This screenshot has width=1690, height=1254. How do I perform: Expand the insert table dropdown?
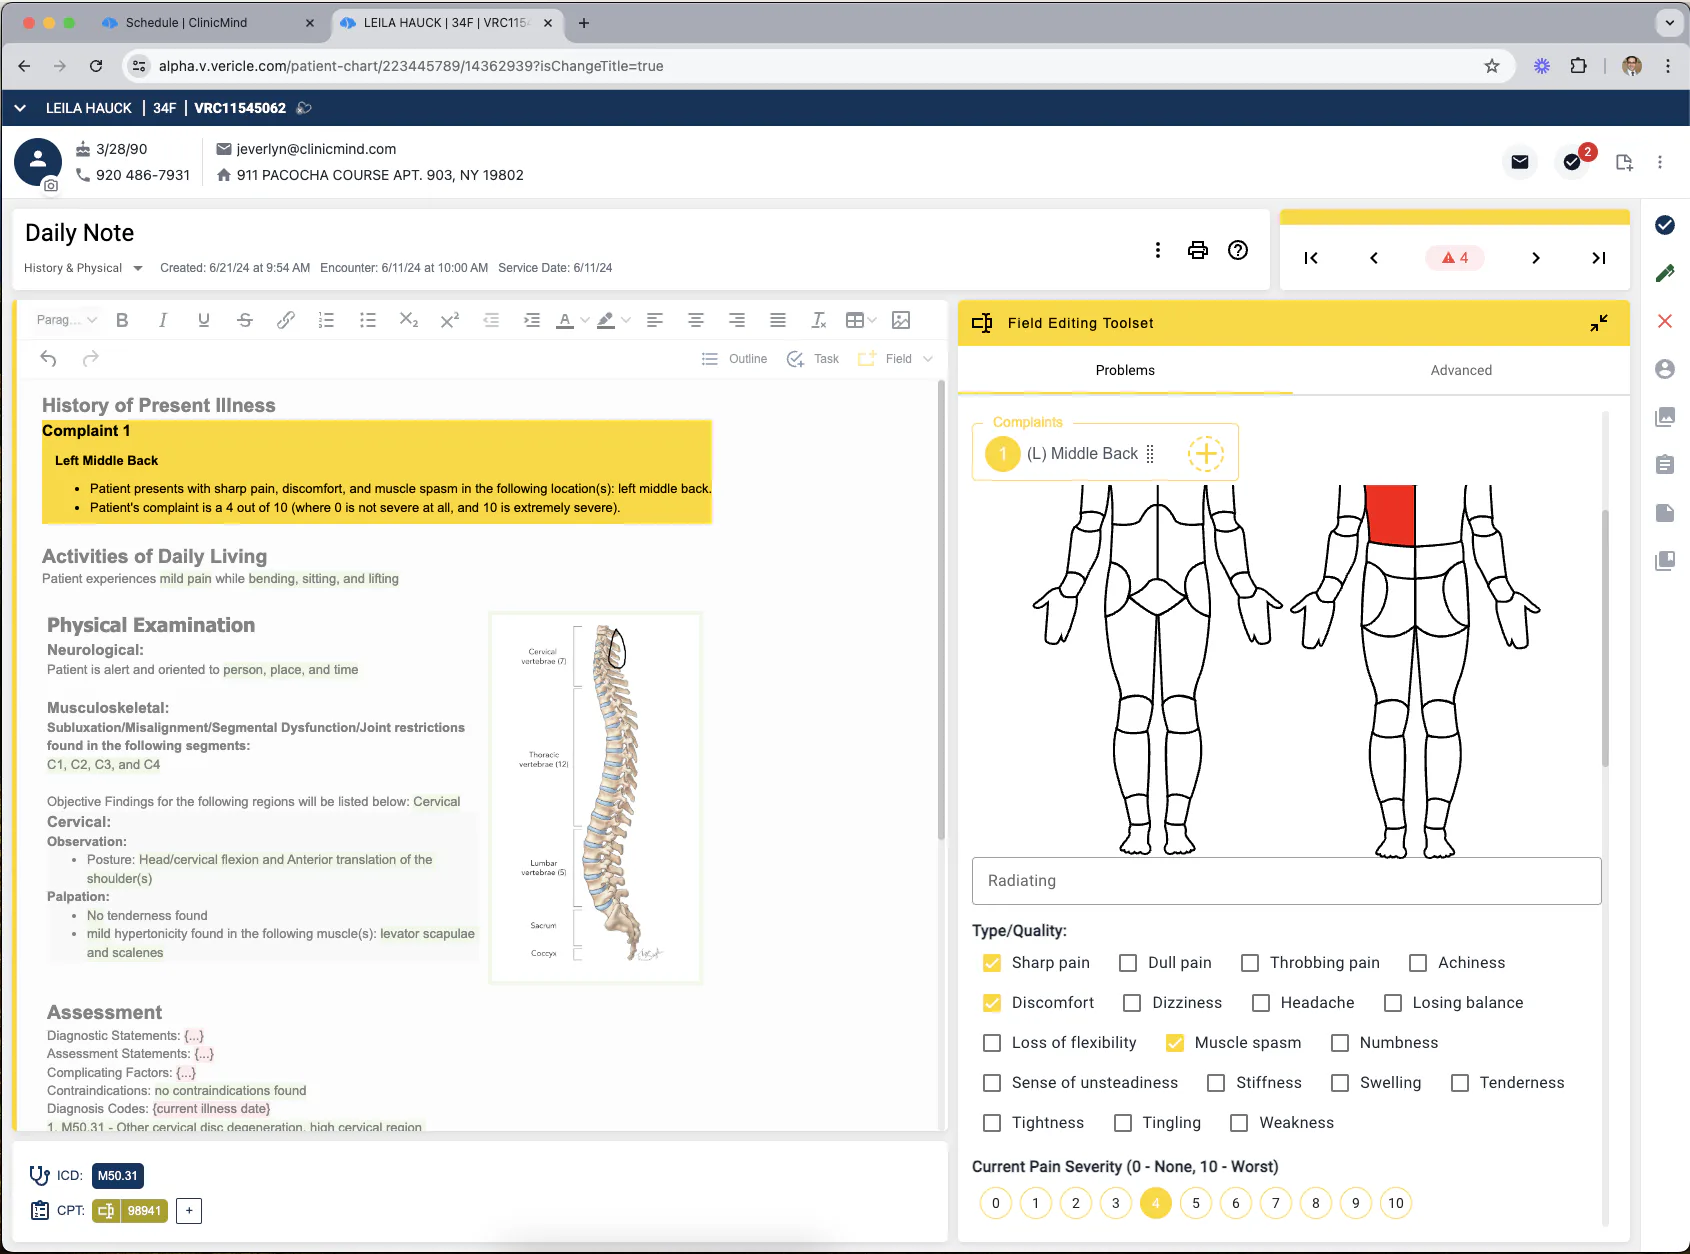point(872,320)
